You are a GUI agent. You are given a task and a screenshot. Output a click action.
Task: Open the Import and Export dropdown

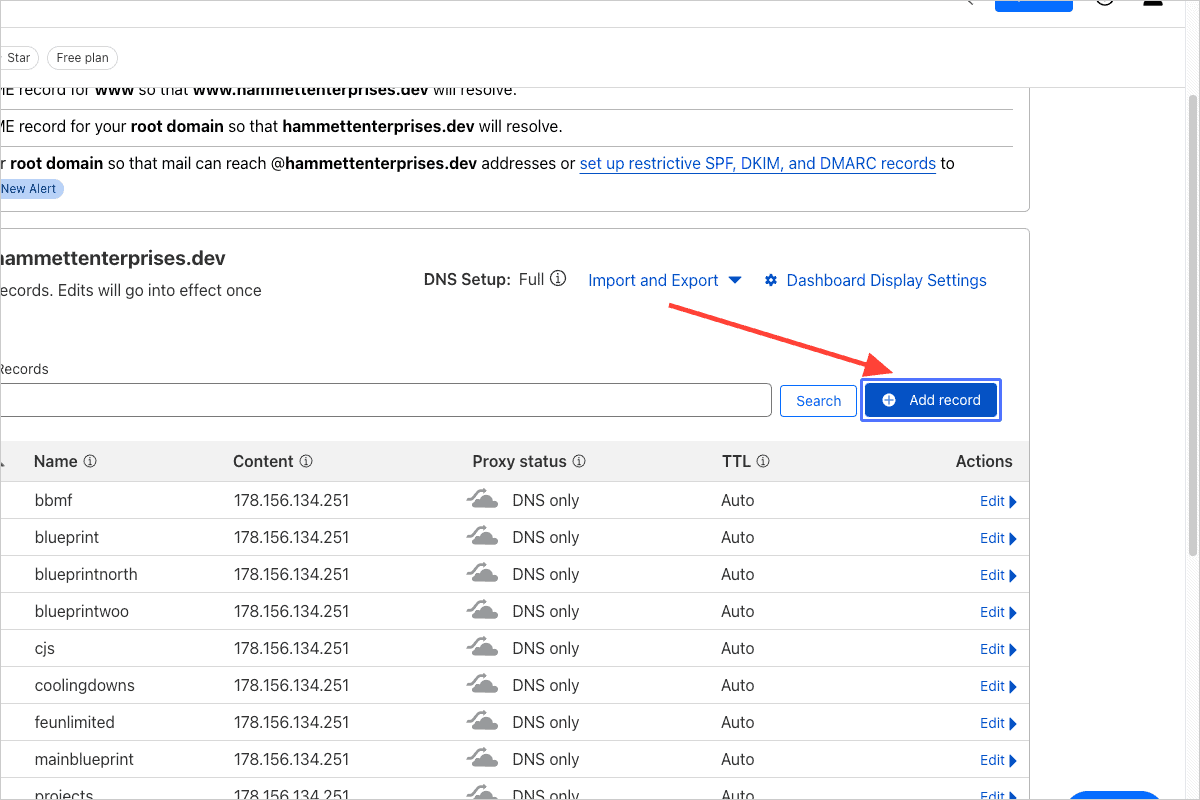(664, 280)
